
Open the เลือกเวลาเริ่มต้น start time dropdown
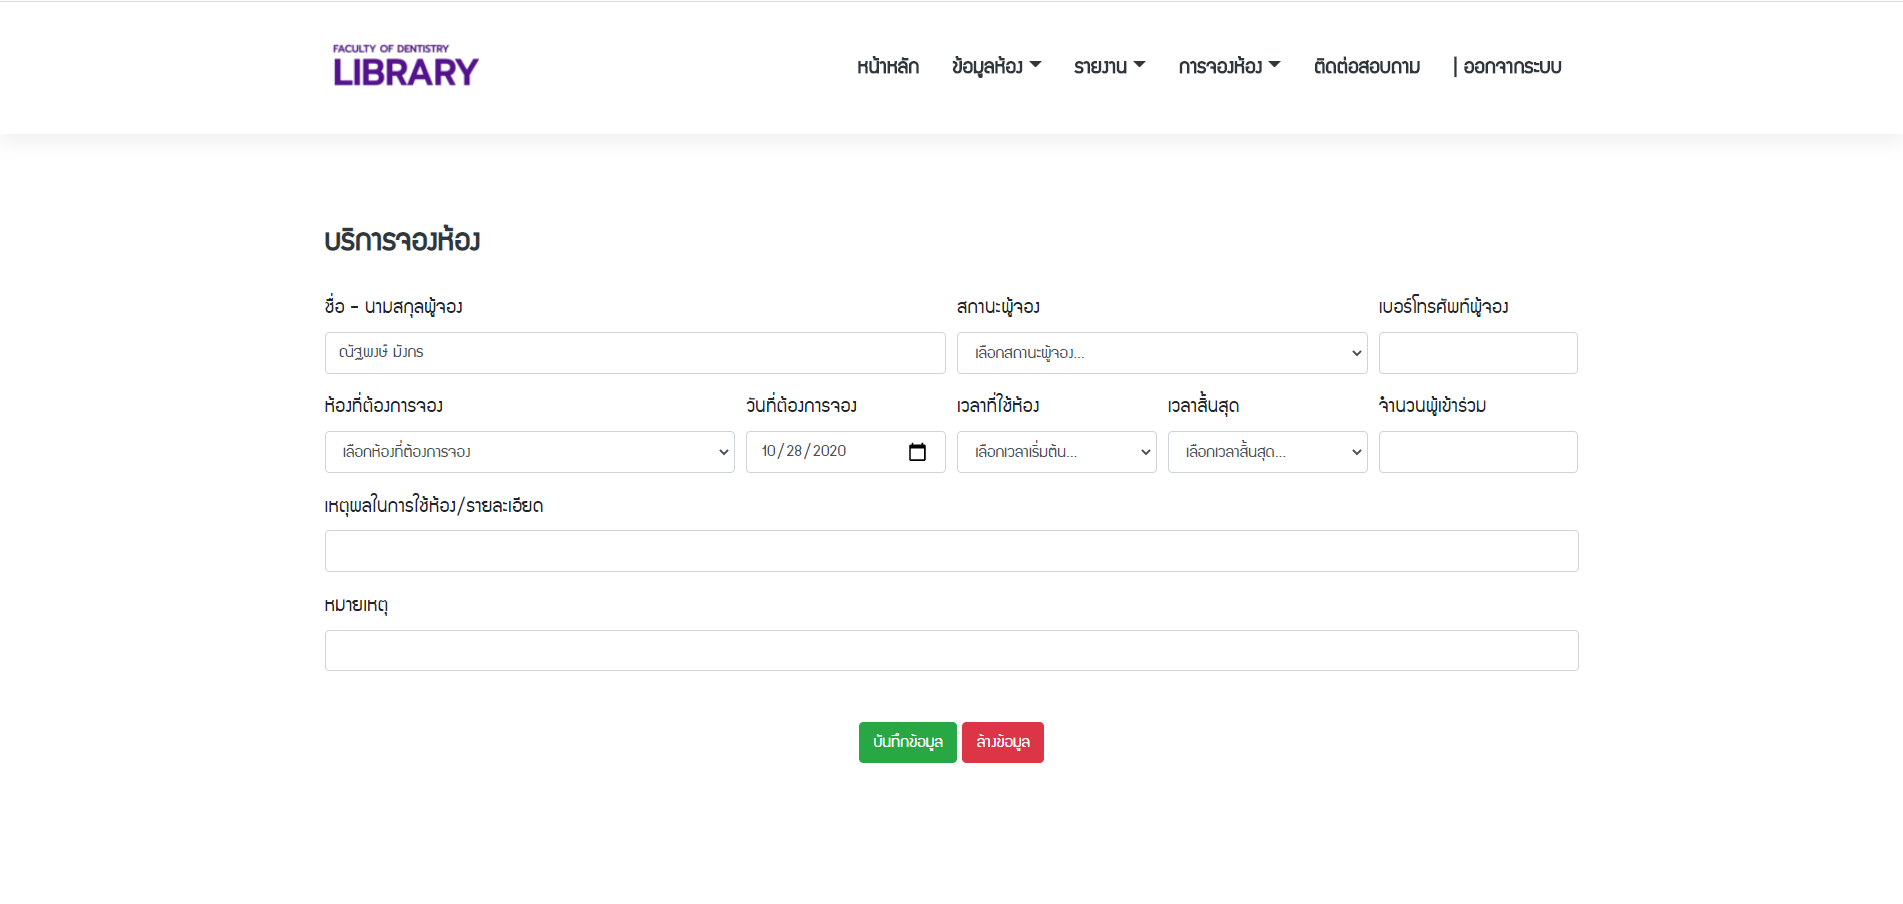pos(1057,452)
